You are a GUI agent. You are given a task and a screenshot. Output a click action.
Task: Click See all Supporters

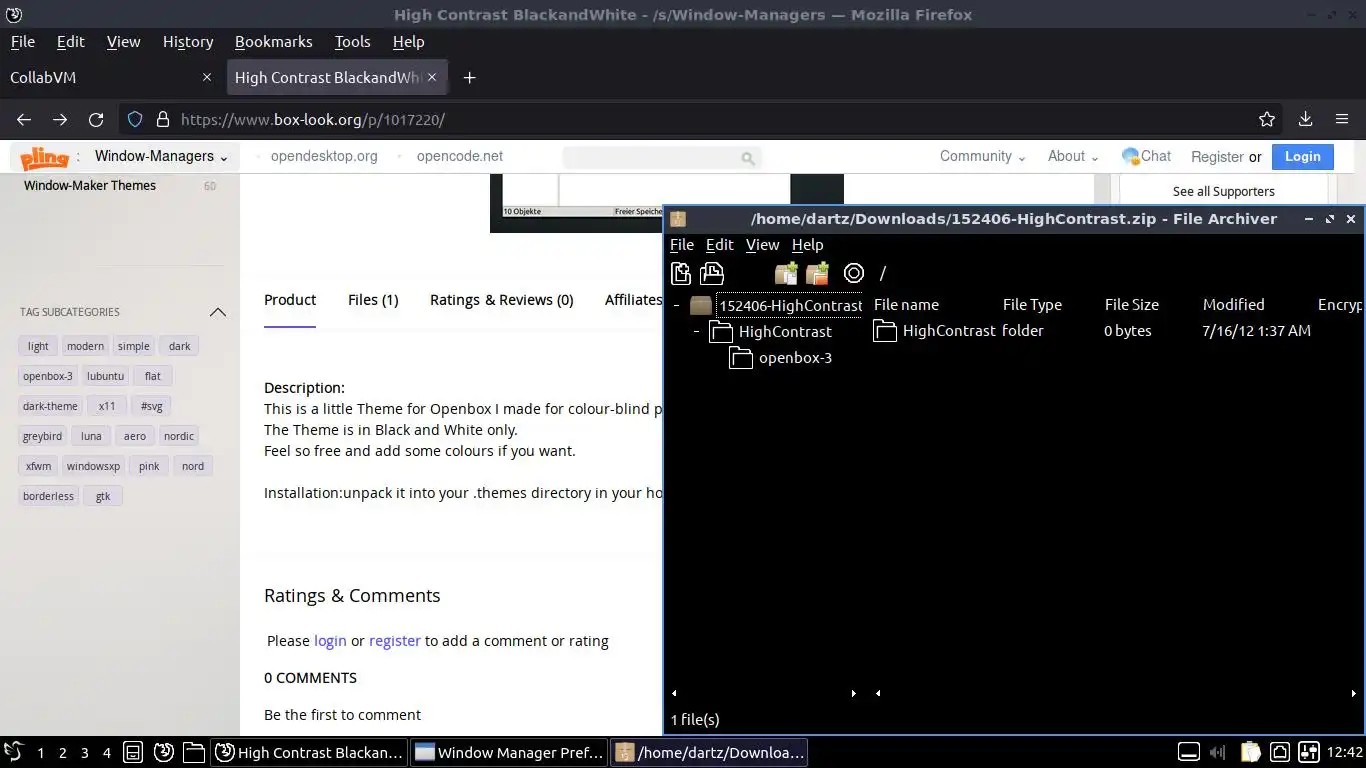(1223, 191)
